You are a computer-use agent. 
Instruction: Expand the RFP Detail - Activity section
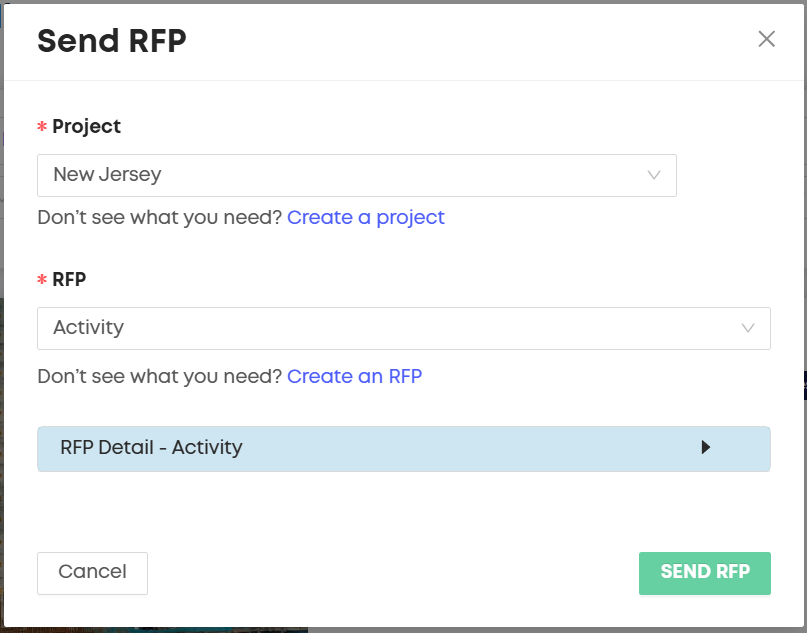[403, 448]
